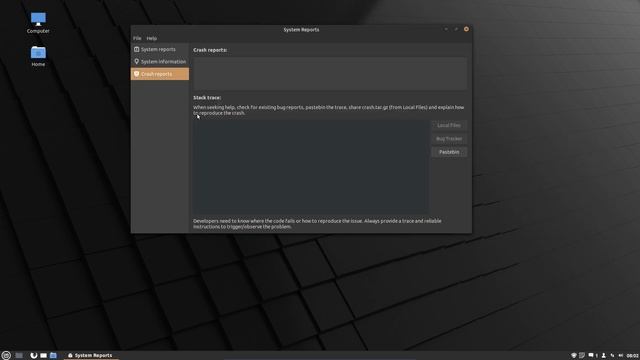The image size is (640, 360).
Task: Open the Mint start menu
Action: (x=6, y=356)
